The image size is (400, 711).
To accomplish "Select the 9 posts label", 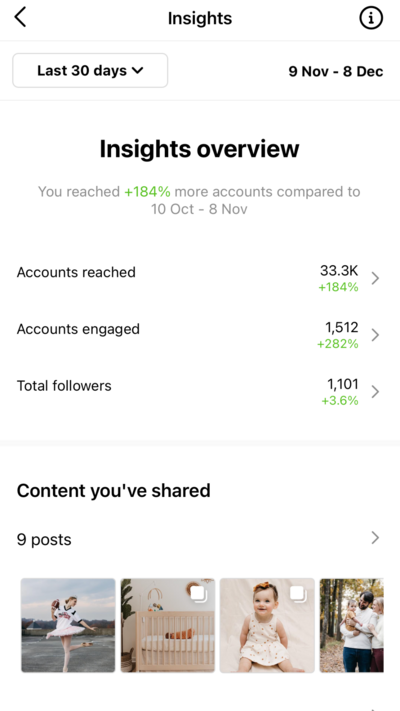I will (44, 540).
